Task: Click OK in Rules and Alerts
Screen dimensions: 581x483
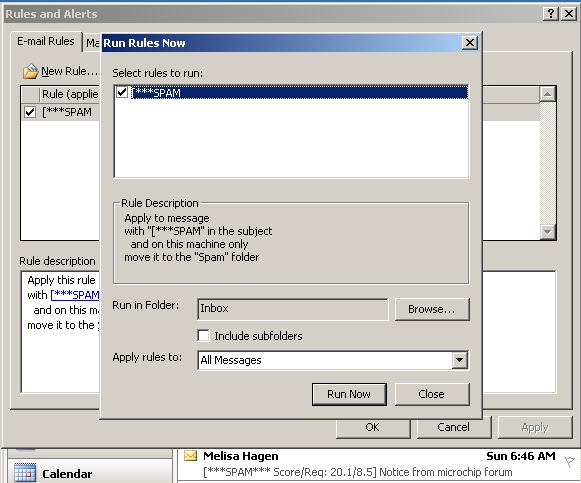Action: click(x=373, y=427)
